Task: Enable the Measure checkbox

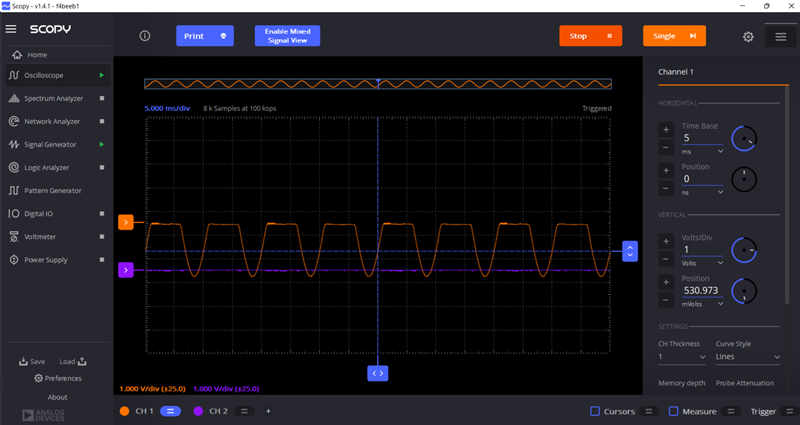Action: (x=673, y=411)
